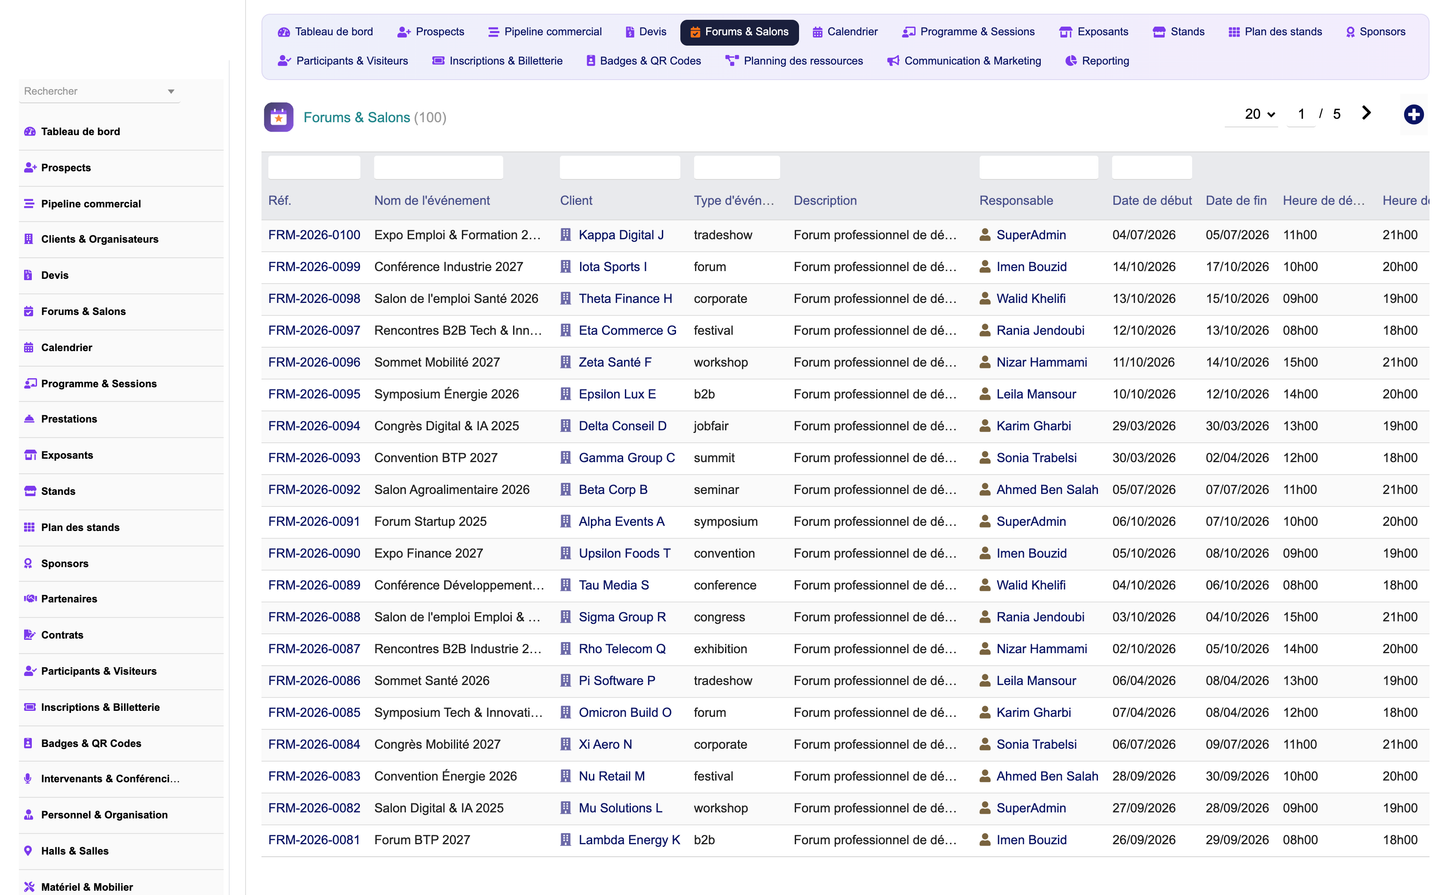Open the Devis tab in the top nav

[x=645, y=32]
